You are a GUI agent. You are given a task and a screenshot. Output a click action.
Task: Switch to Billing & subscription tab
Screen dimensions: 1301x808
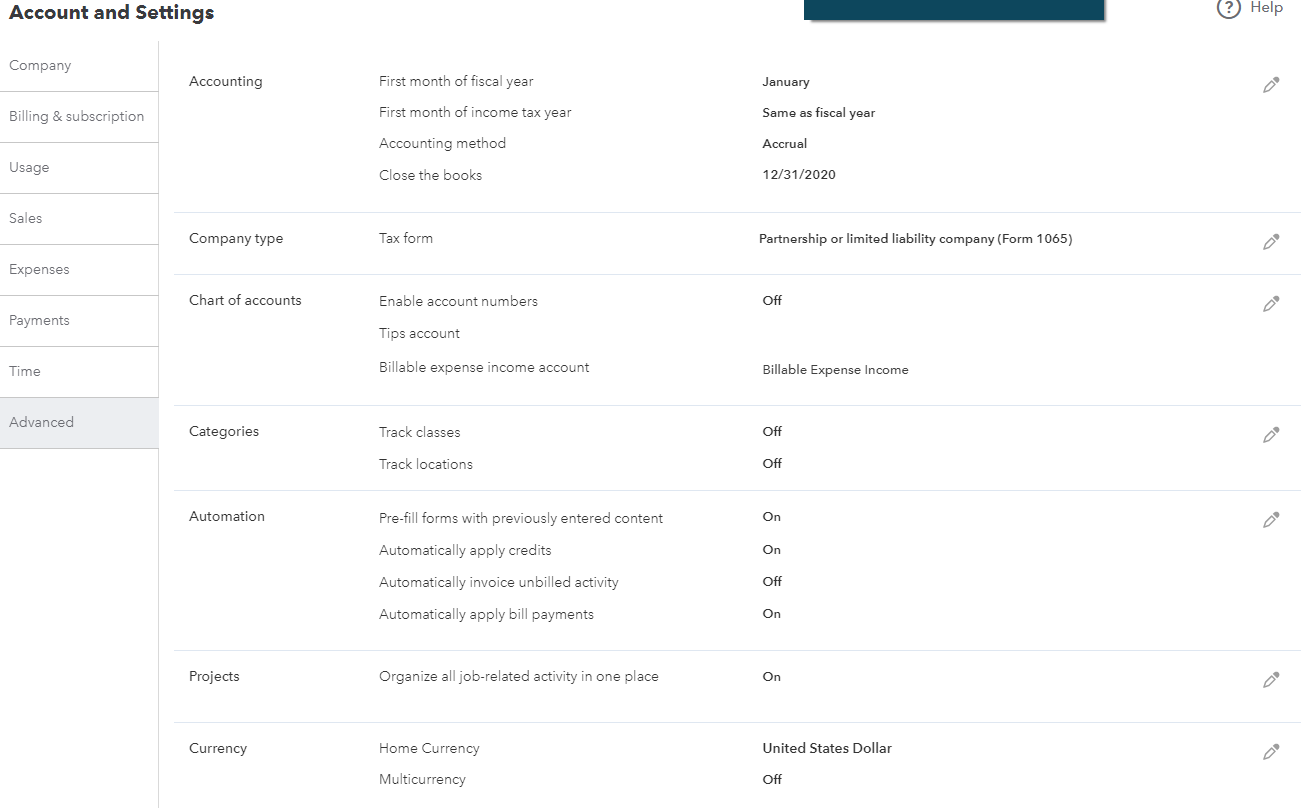77,117
